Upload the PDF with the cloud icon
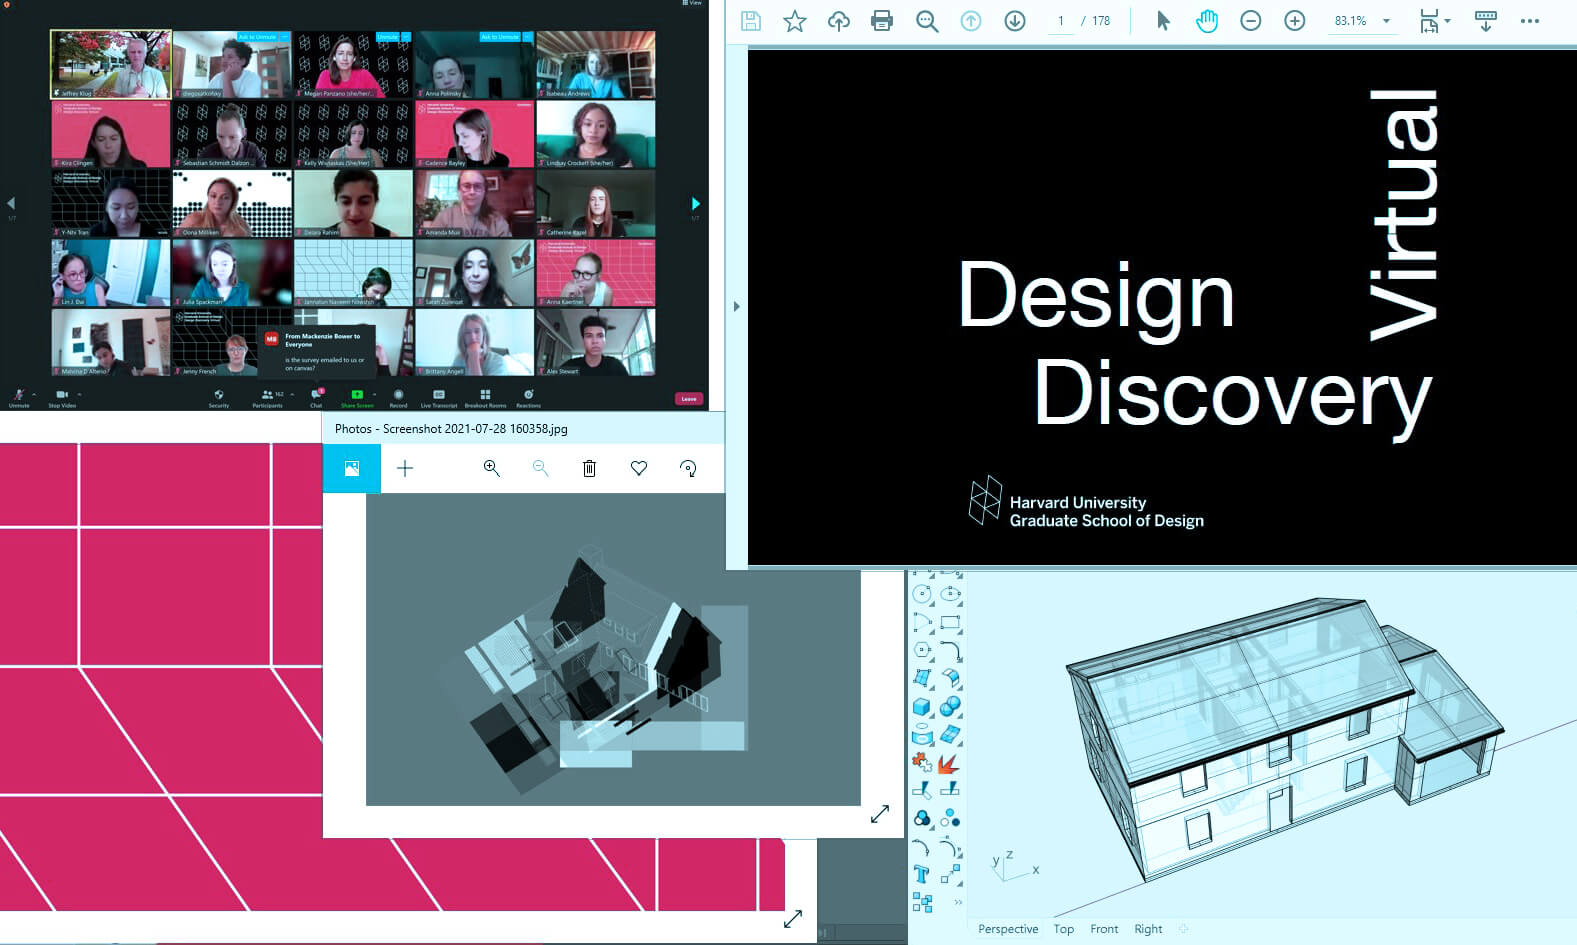The width and height of the screenshot is (1577, 945). click(838, 21)
